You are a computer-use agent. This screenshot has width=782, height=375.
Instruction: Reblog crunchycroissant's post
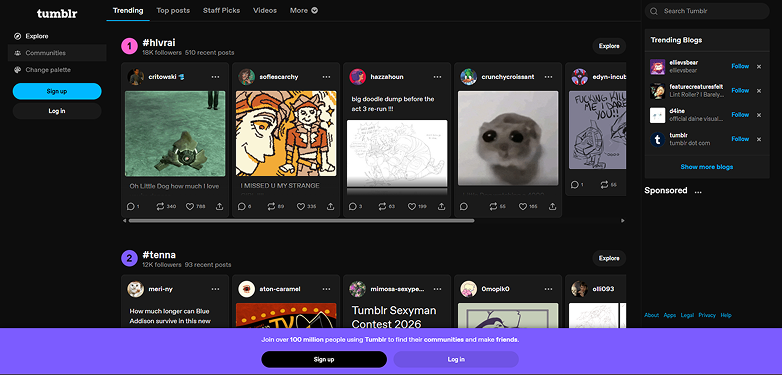(x=493, y=206)
